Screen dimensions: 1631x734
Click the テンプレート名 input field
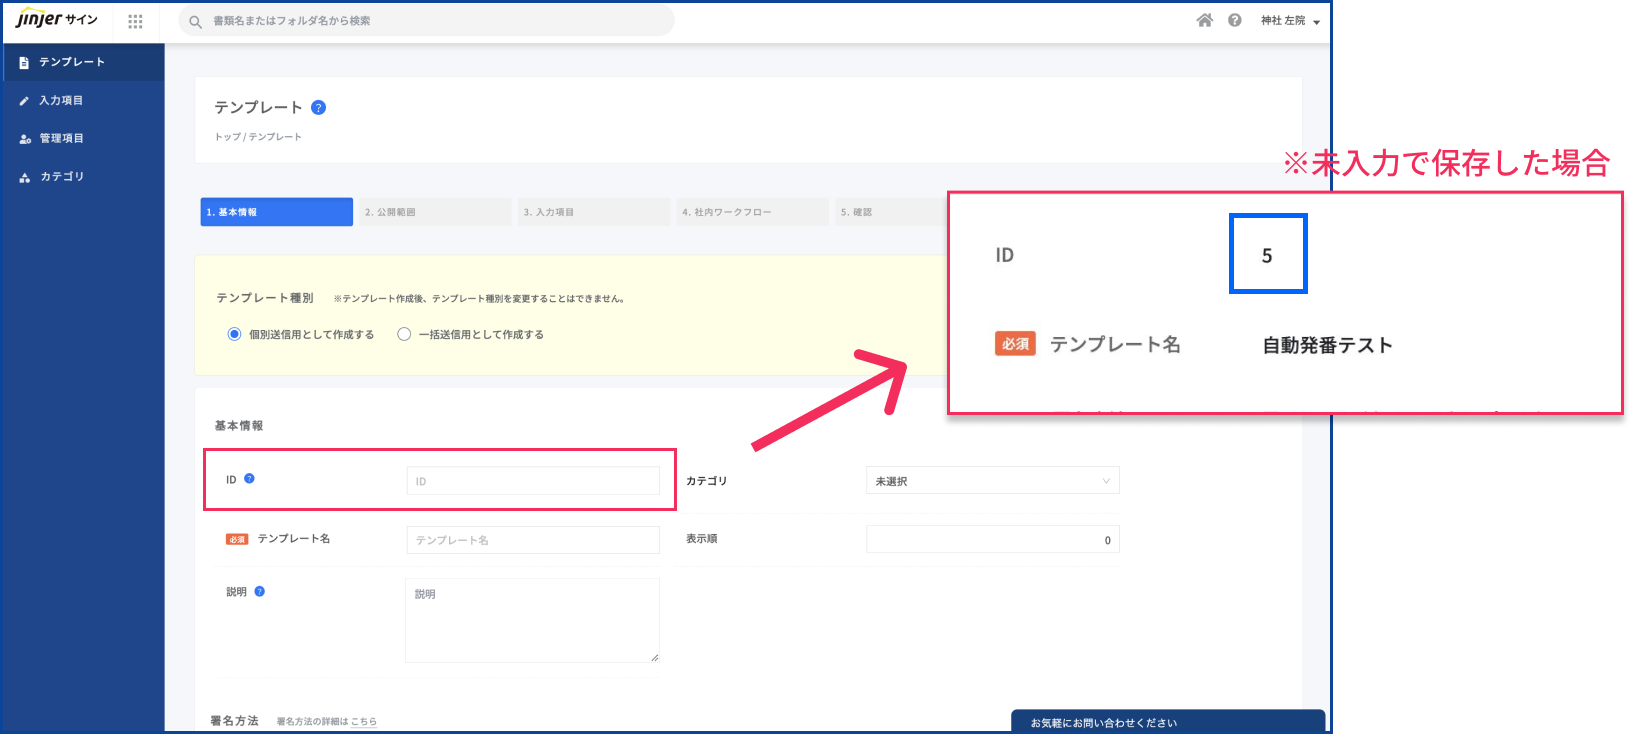pyautogui.click(x=532, y=540)
